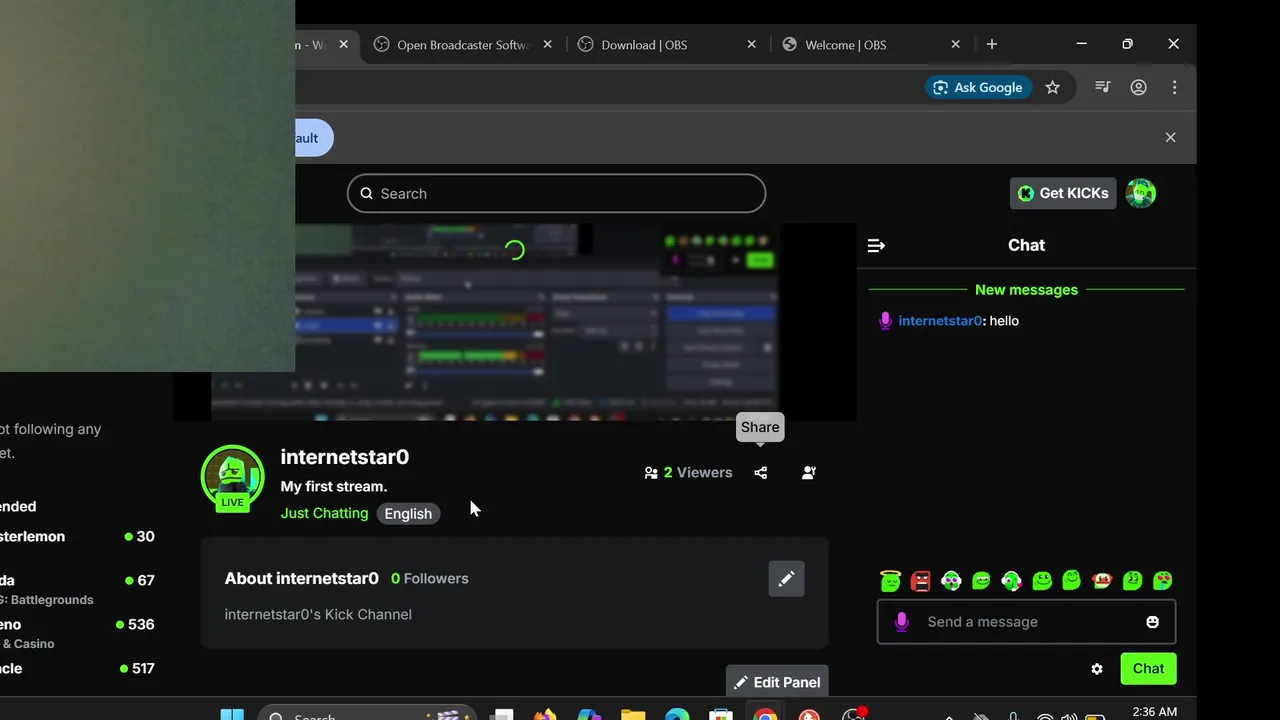Click the Get KICKs button
The height and width of the screenshot is (720, 1280).
point(1063,193)
